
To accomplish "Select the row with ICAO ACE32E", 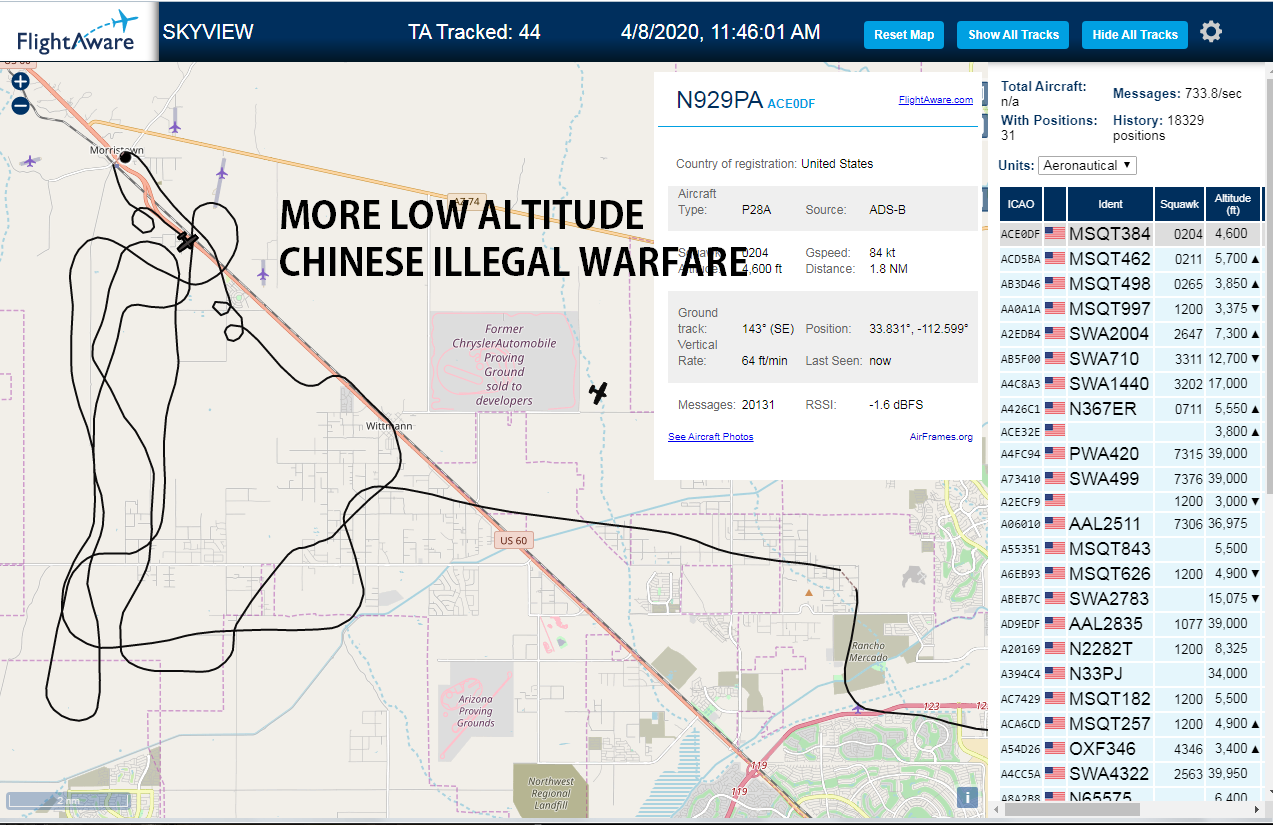I will pos(1130,432).
